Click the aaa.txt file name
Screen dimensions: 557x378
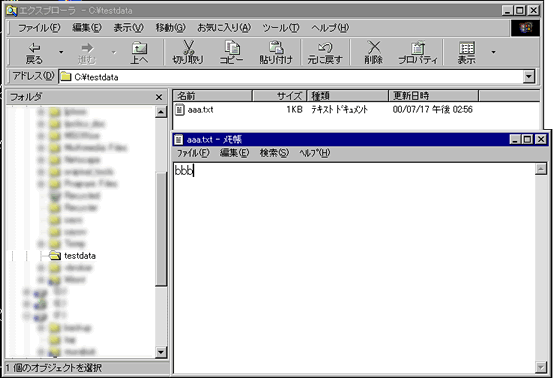[x=200, y=110]
